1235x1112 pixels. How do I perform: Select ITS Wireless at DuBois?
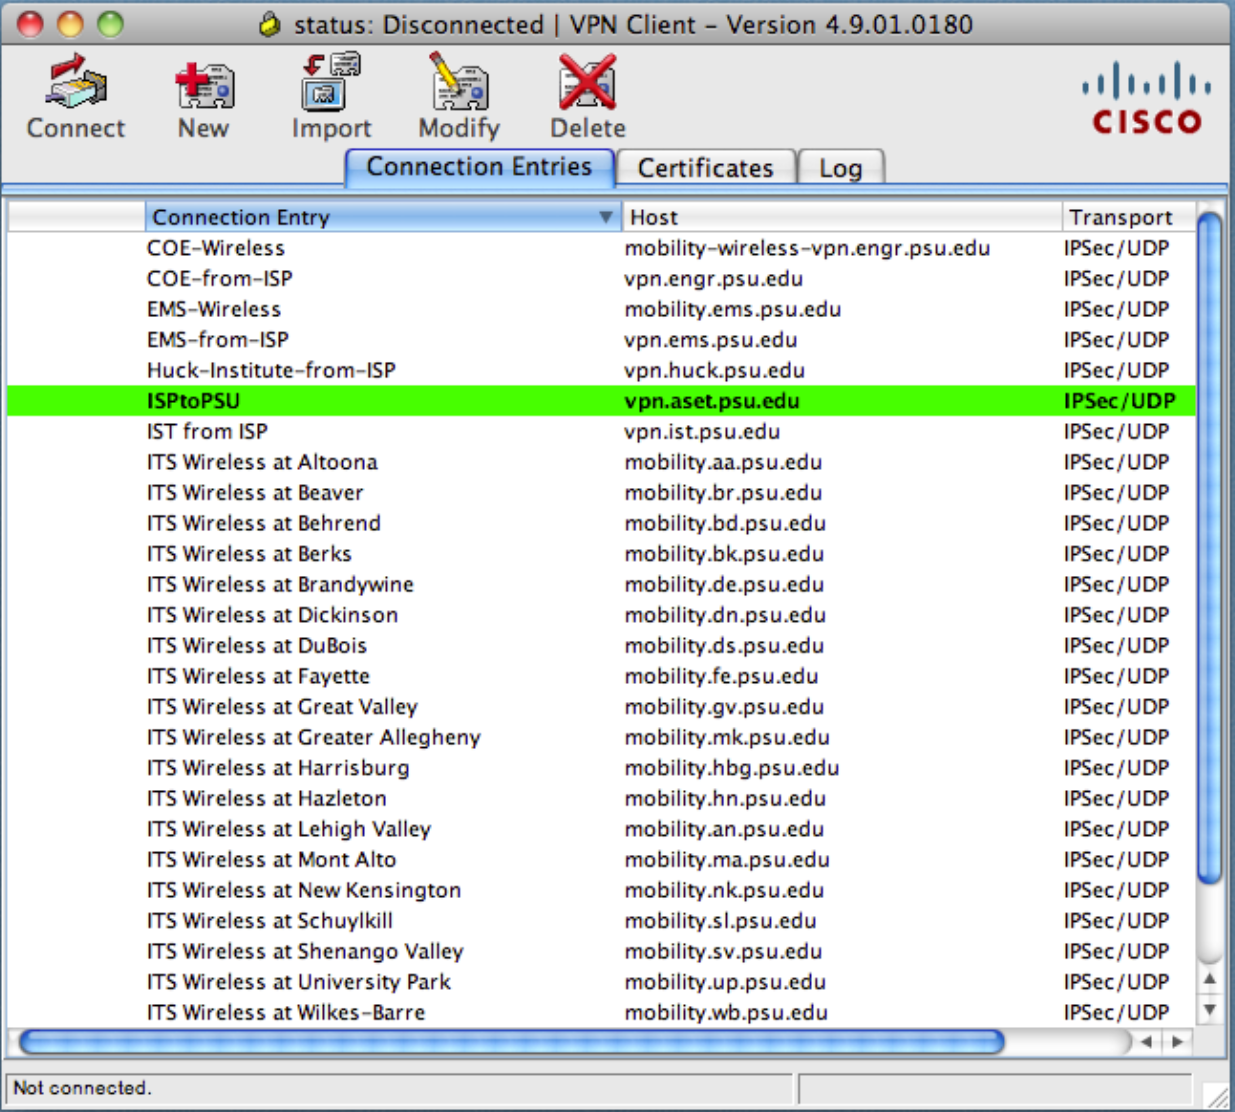601,646
